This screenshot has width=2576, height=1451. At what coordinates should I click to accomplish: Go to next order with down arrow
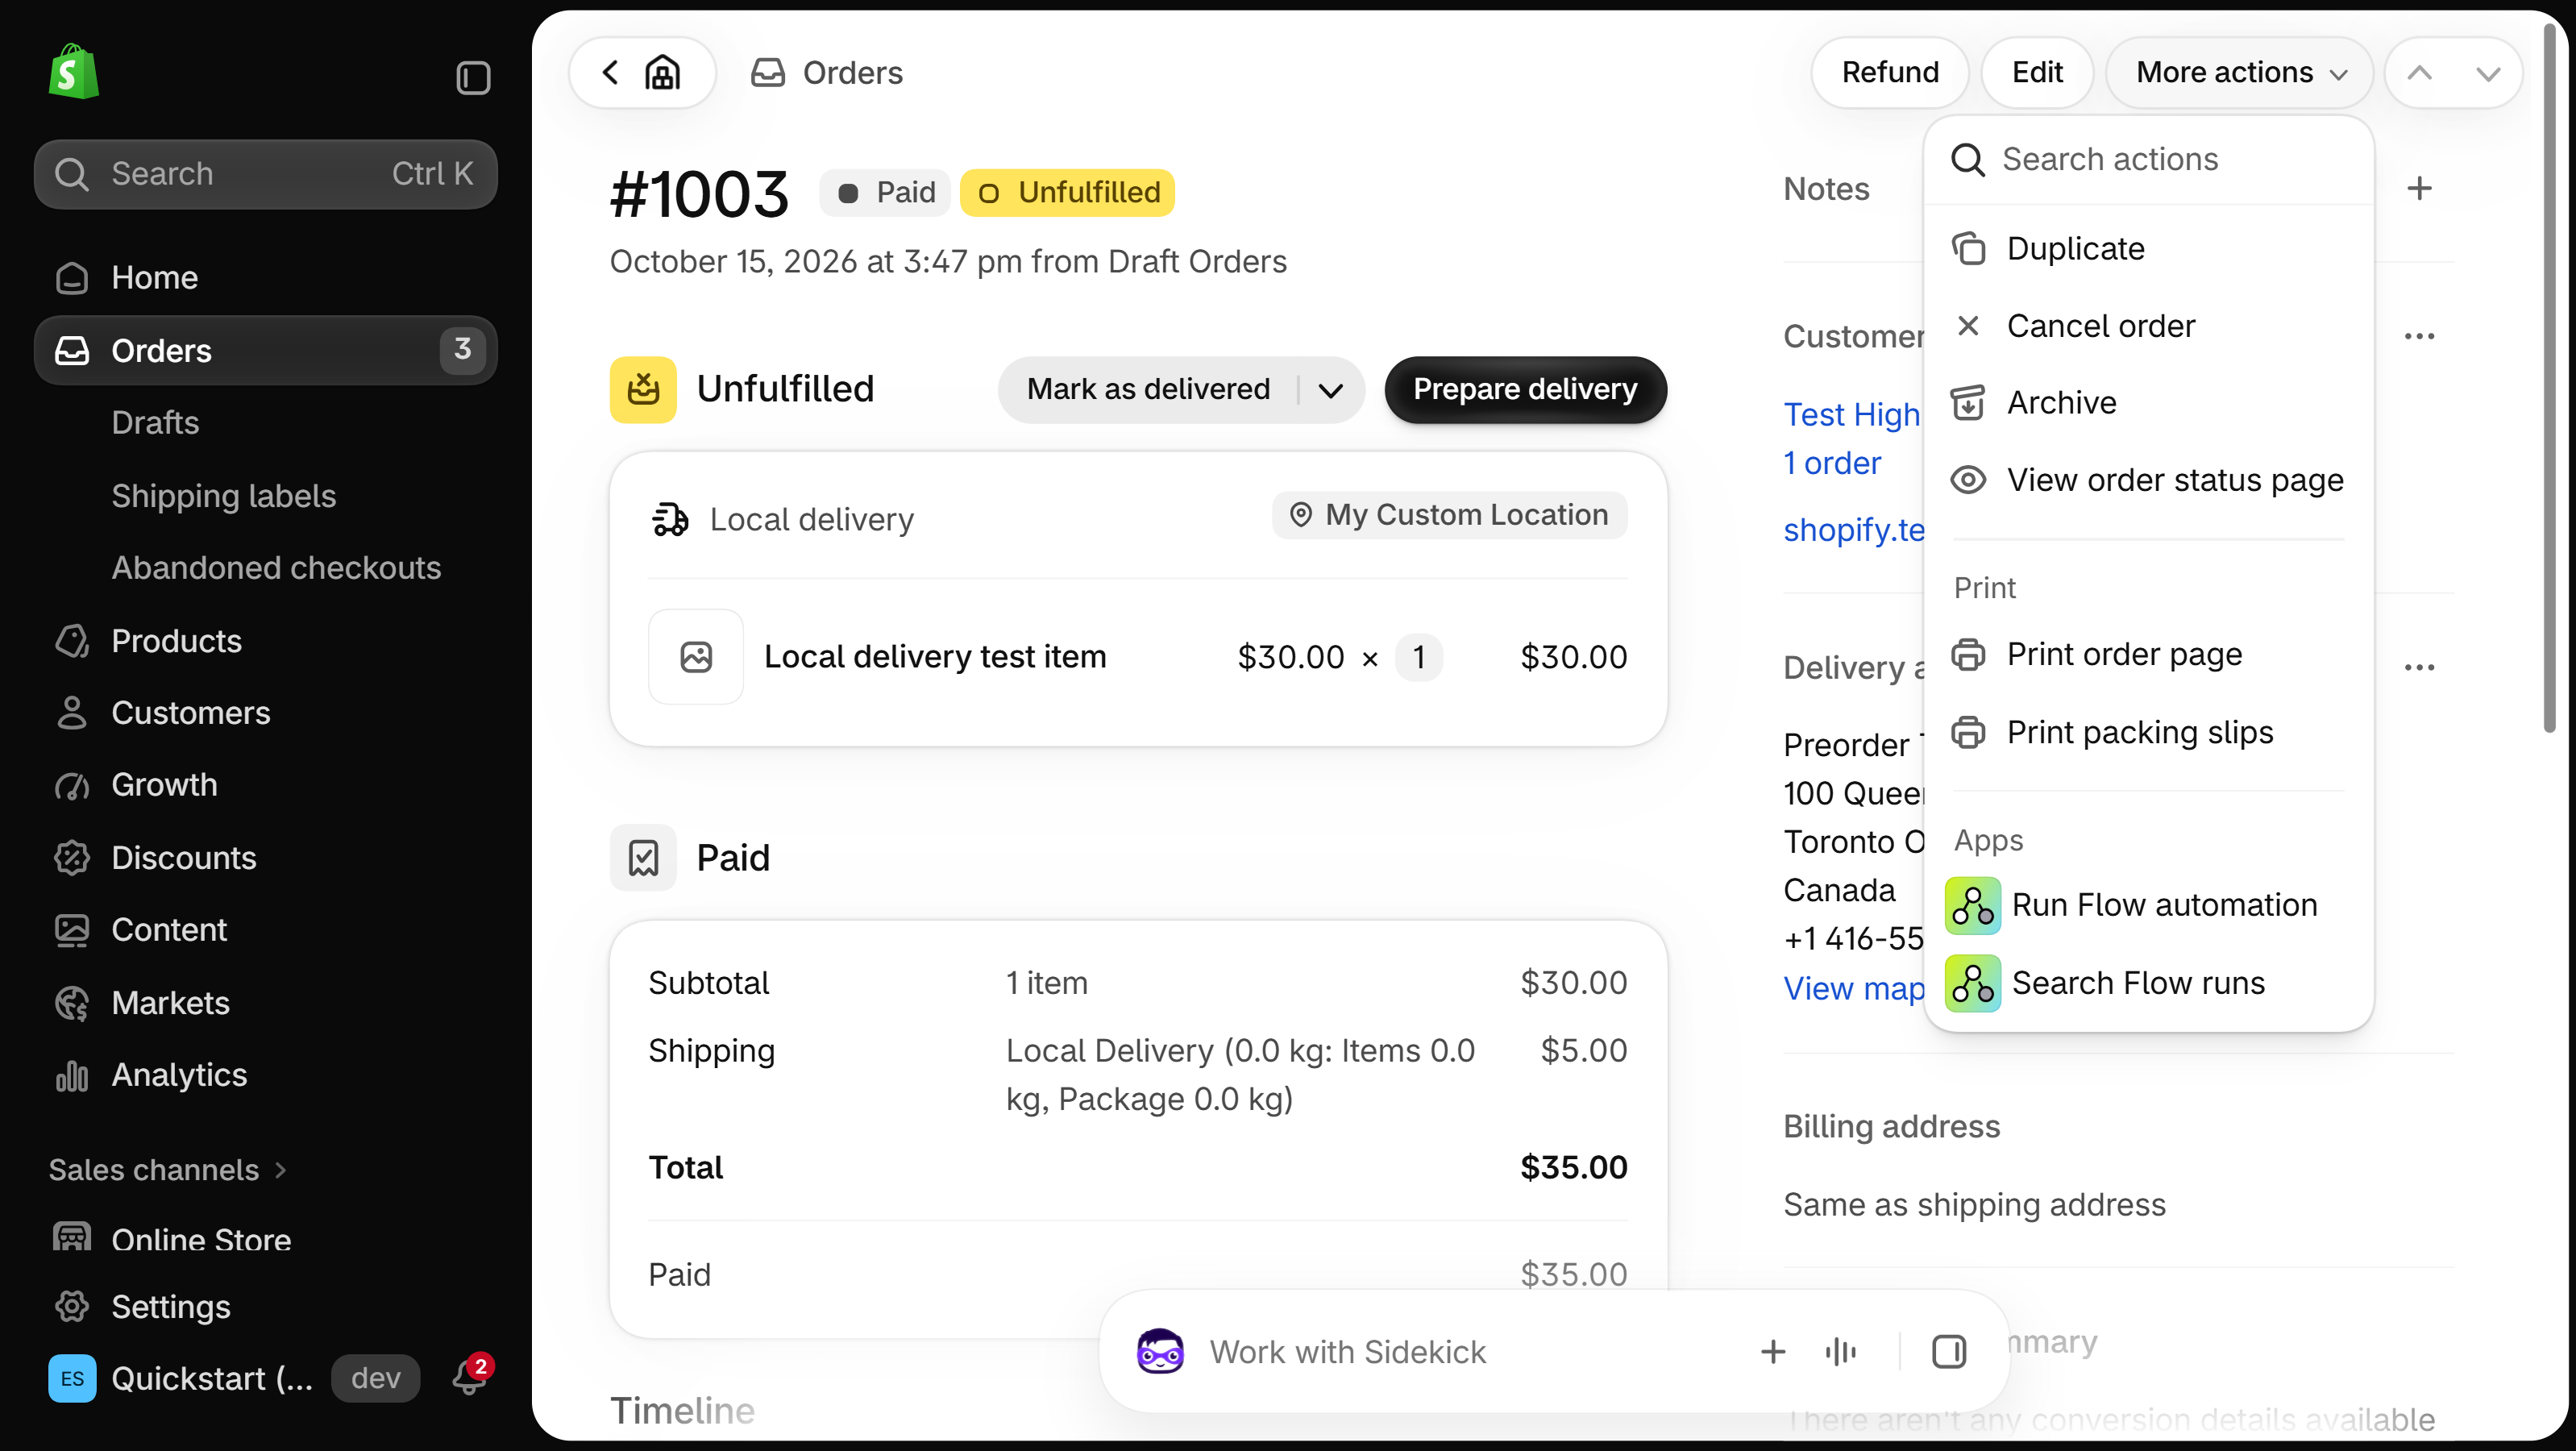click(x=2488, y=73)
